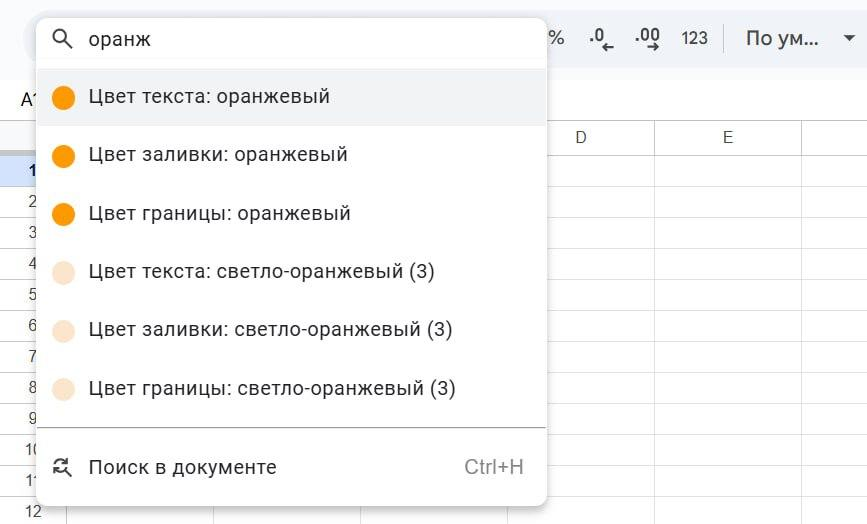Select column D header

coord(580,138)
